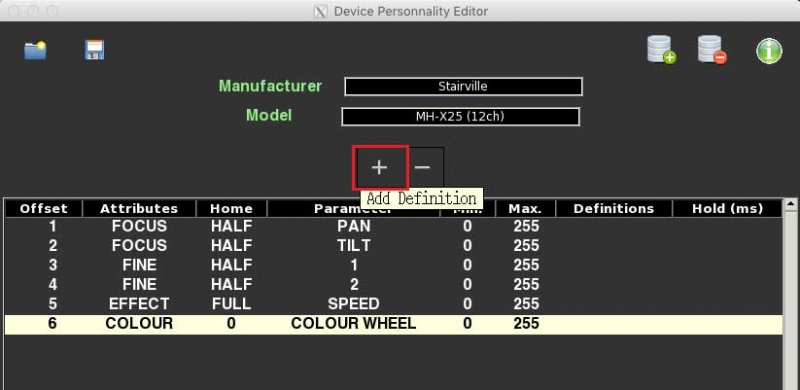Open the green info icon
Screen dimensions: 800x390
pos(769,51)
